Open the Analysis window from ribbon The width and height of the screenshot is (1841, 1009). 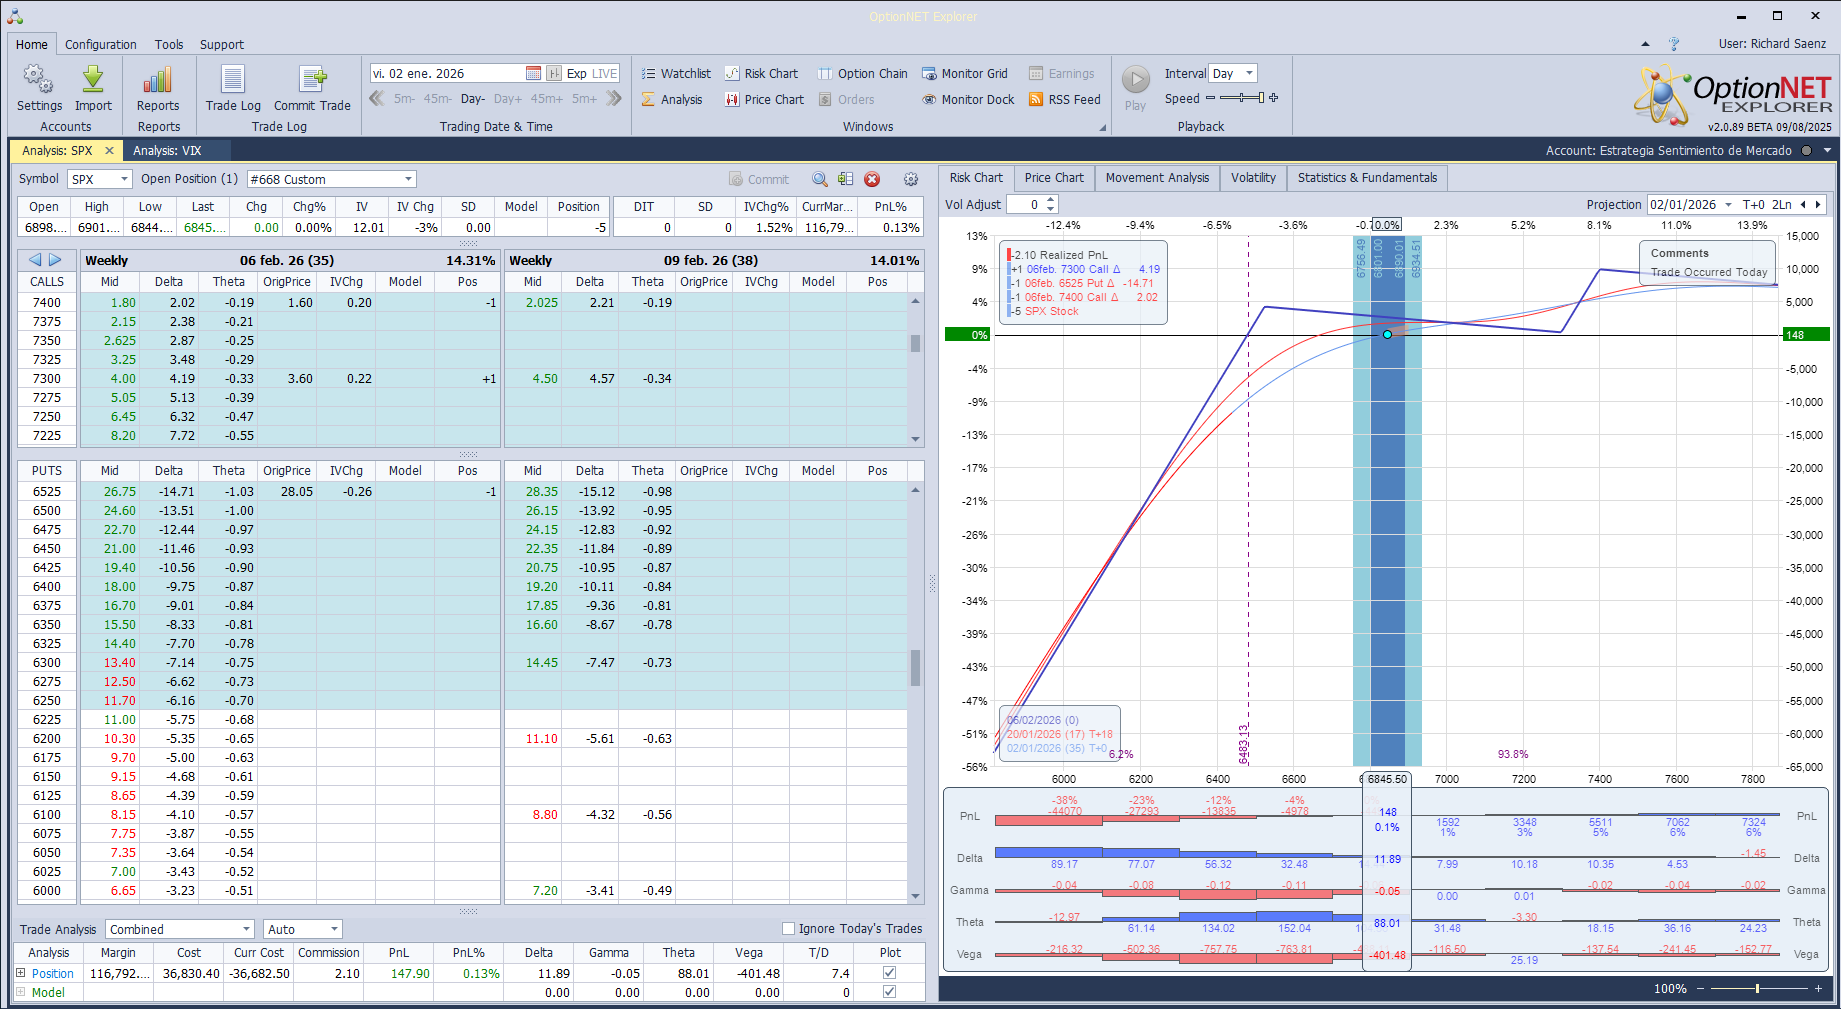[672, 99]
